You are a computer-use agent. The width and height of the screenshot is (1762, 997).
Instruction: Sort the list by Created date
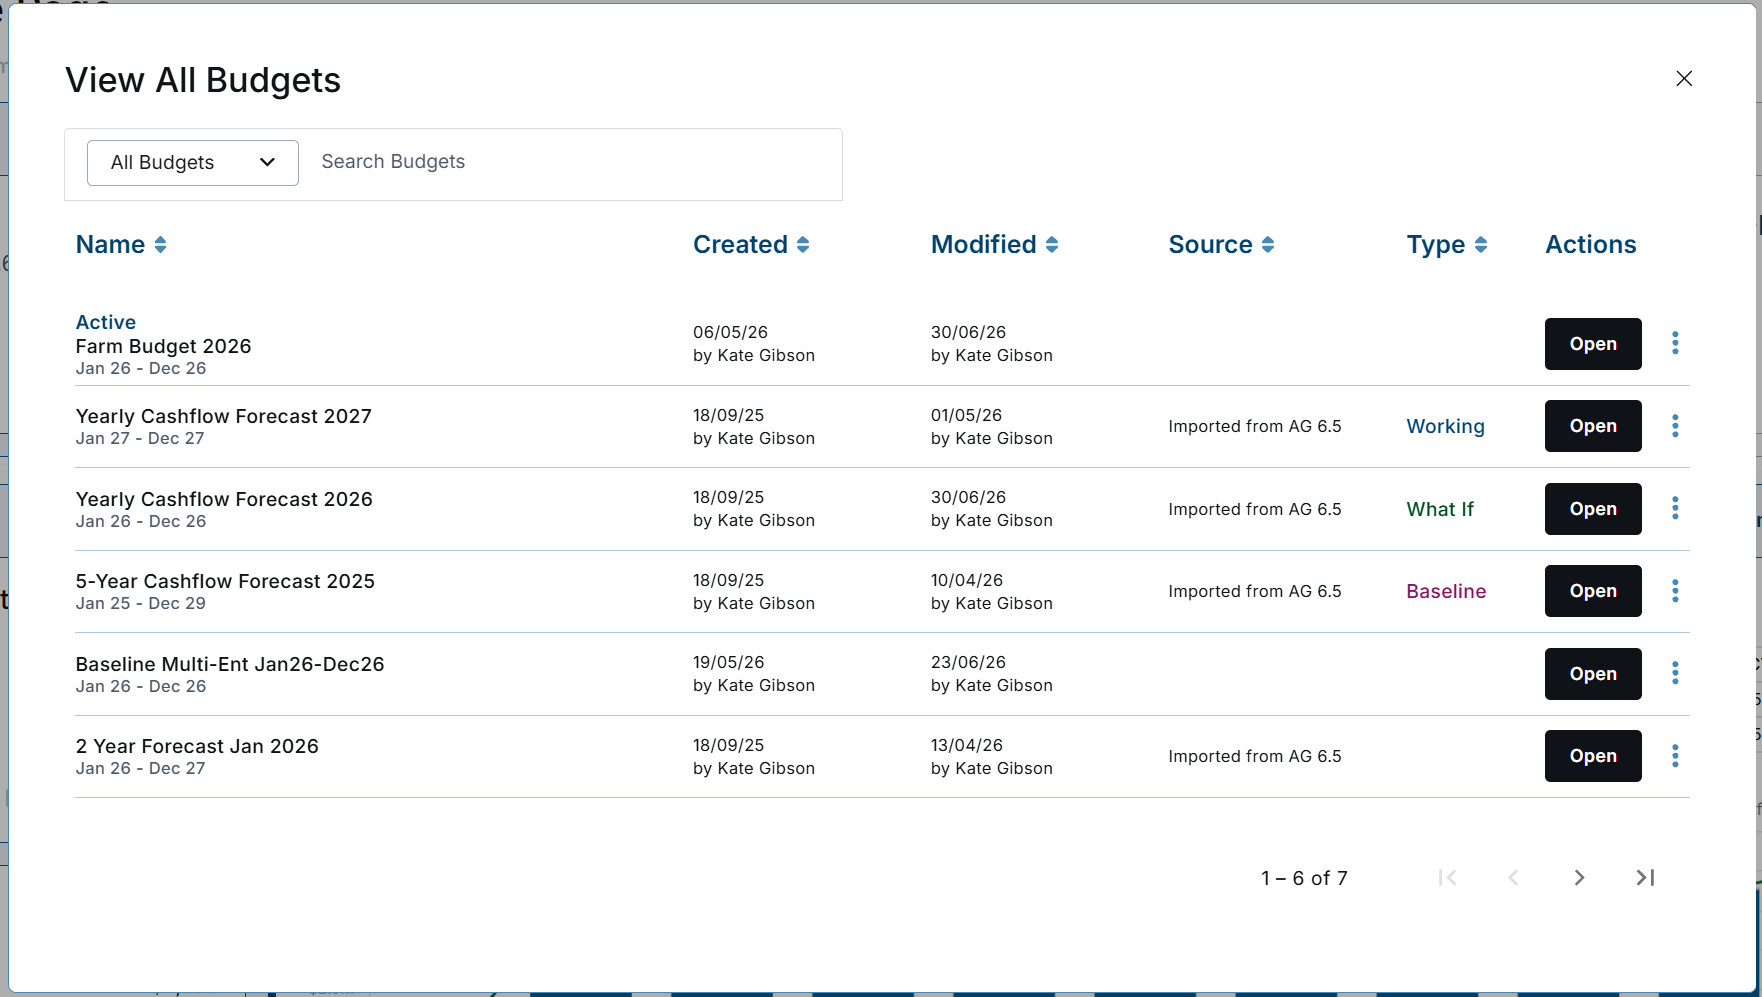[751, 245]
